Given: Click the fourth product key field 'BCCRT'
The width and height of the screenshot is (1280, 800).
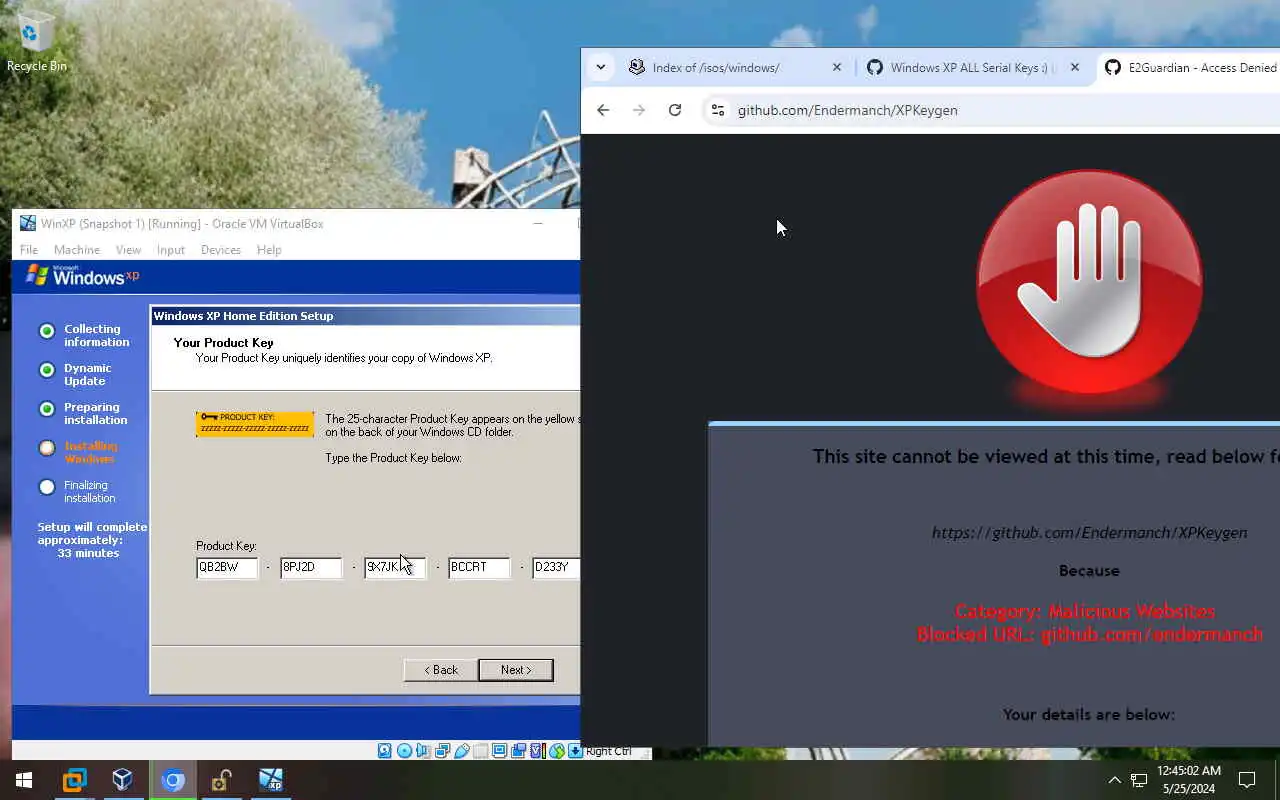Looking at the screenshot, I should [479, 567].
